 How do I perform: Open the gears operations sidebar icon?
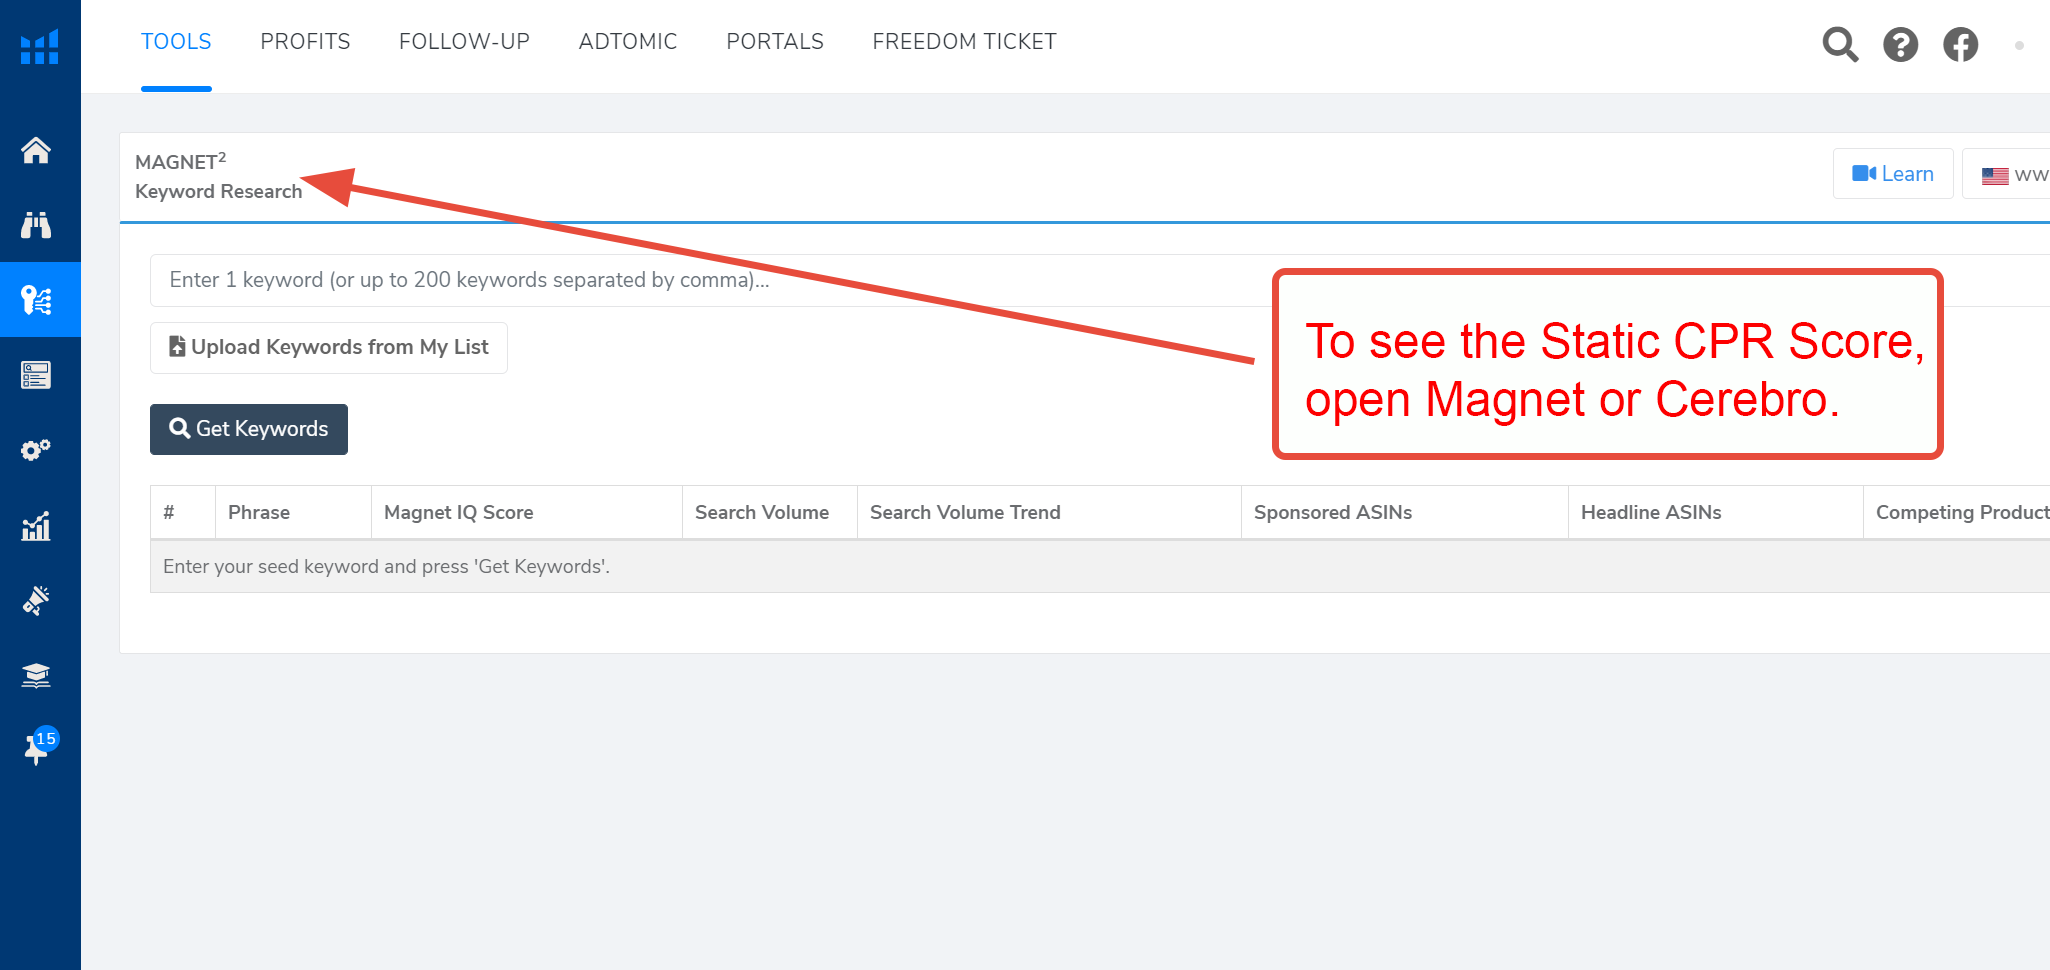pyautogui.click(x=36, y=450)
